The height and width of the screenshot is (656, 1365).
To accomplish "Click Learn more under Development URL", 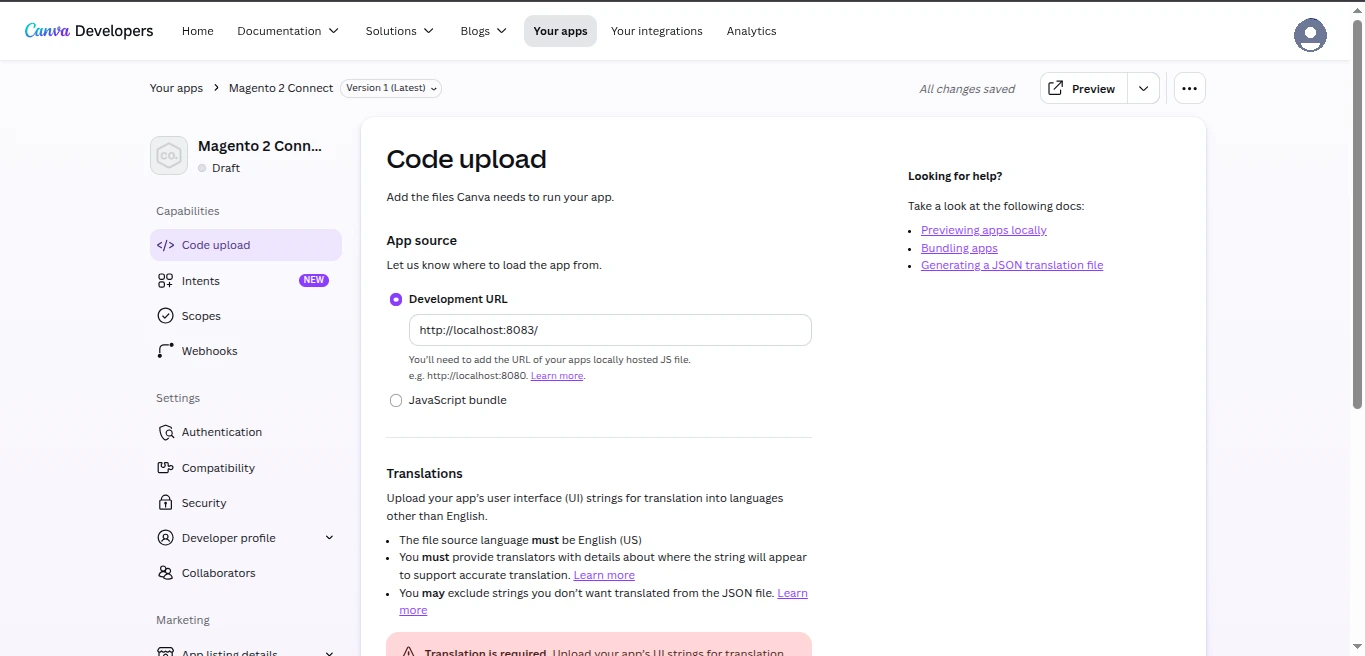I will pyautogui.click(x=557, y=376).
